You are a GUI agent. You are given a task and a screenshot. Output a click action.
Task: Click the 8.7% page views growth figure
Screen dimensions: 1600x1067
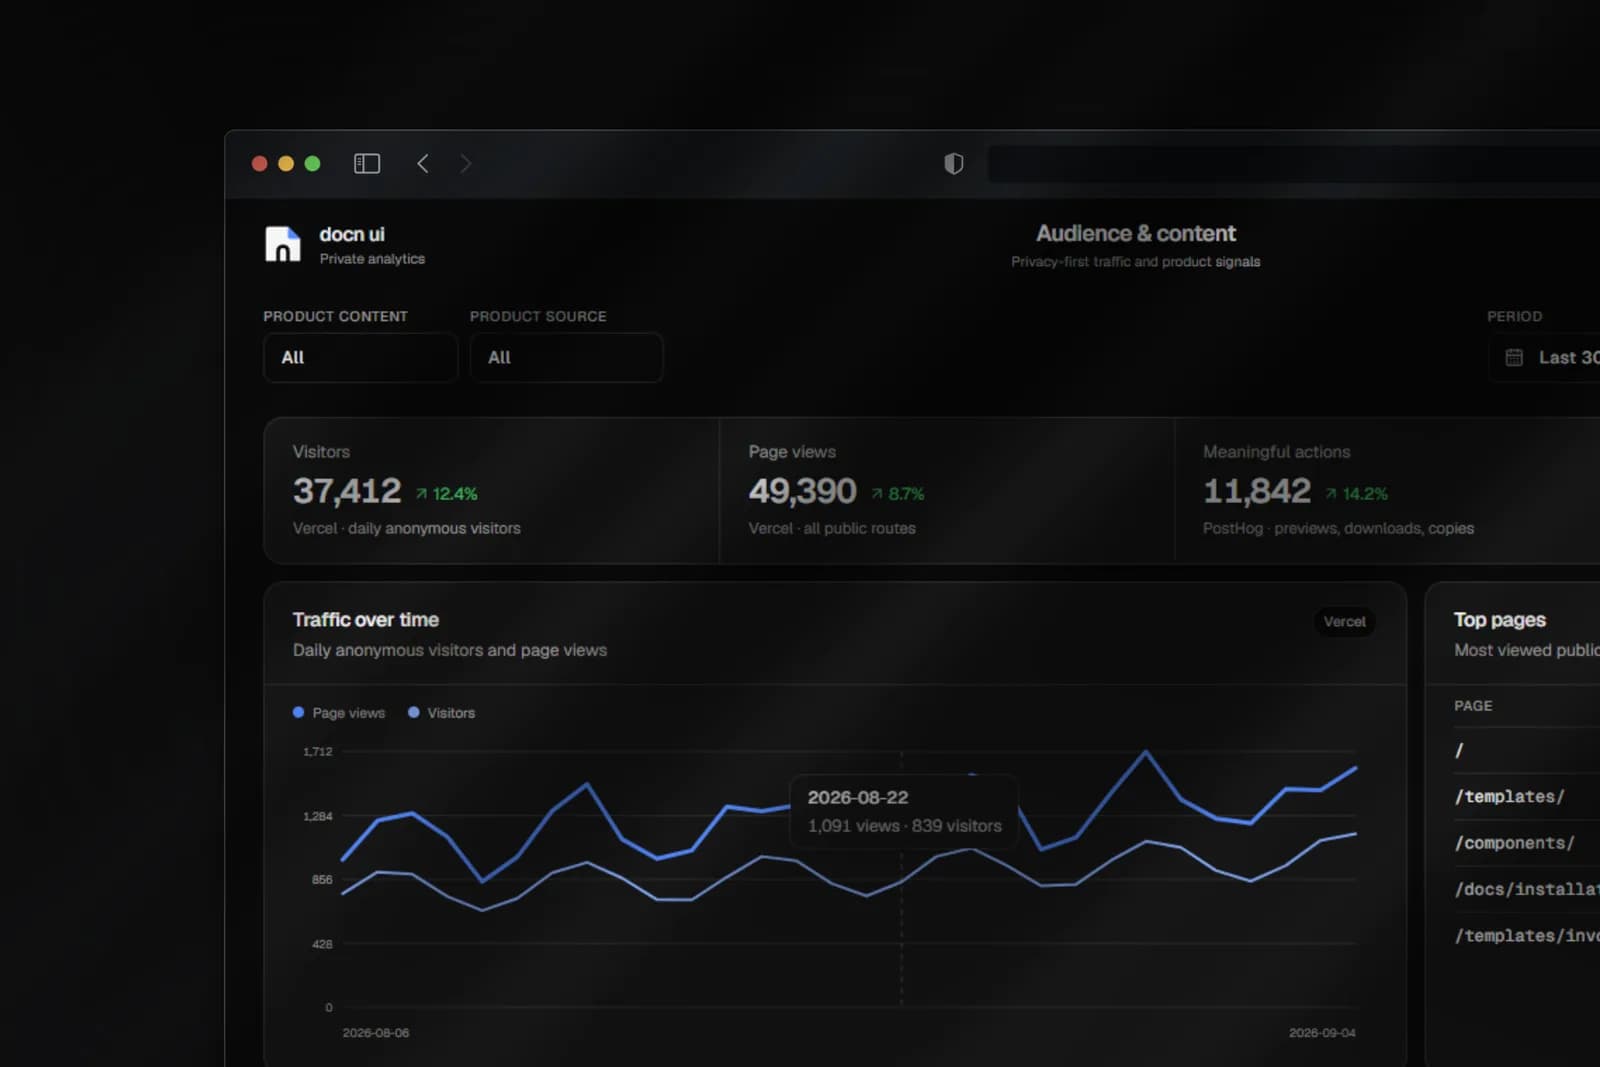tap(906, 494)
